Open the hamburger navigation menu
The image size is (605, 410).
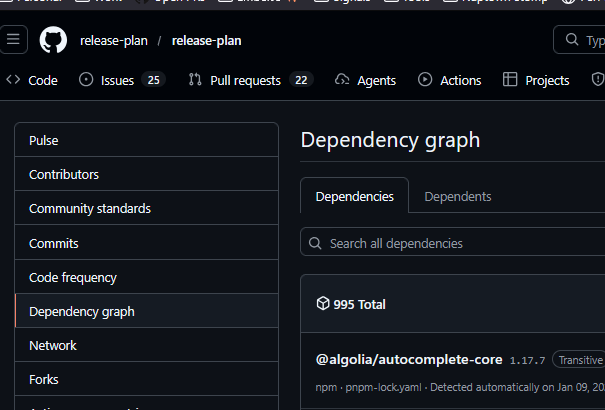pos(13,39)
